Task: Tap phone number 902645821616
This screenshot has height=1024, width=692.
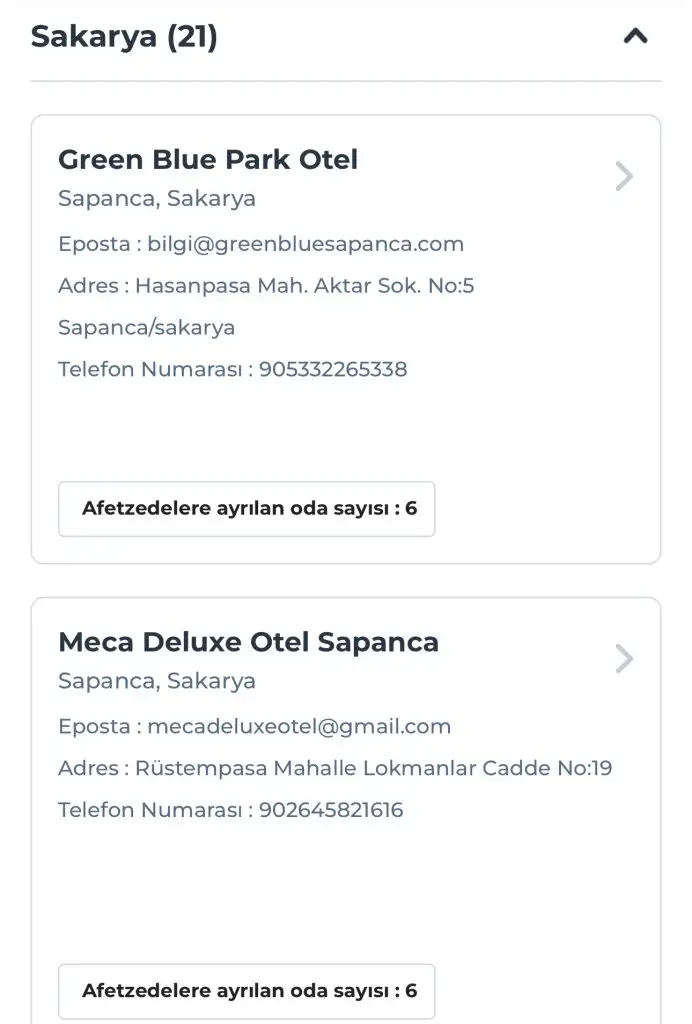Action: pos(331,810)
